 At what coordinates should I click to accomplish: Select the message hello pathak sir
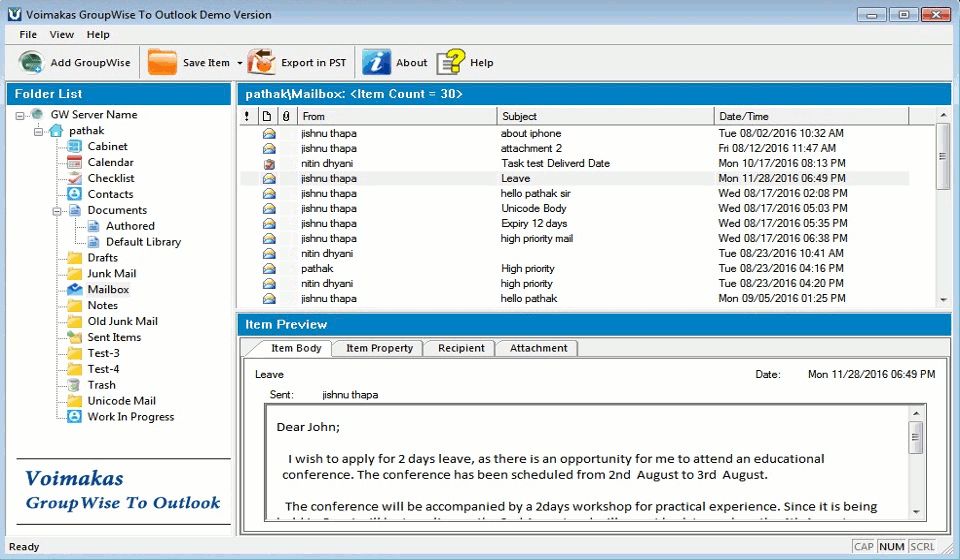(x=574, y=193)
